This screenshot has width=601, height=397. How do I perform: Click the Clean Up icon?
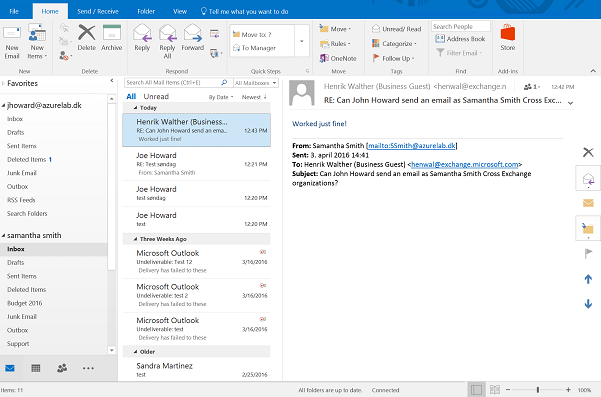pos(65,41)
